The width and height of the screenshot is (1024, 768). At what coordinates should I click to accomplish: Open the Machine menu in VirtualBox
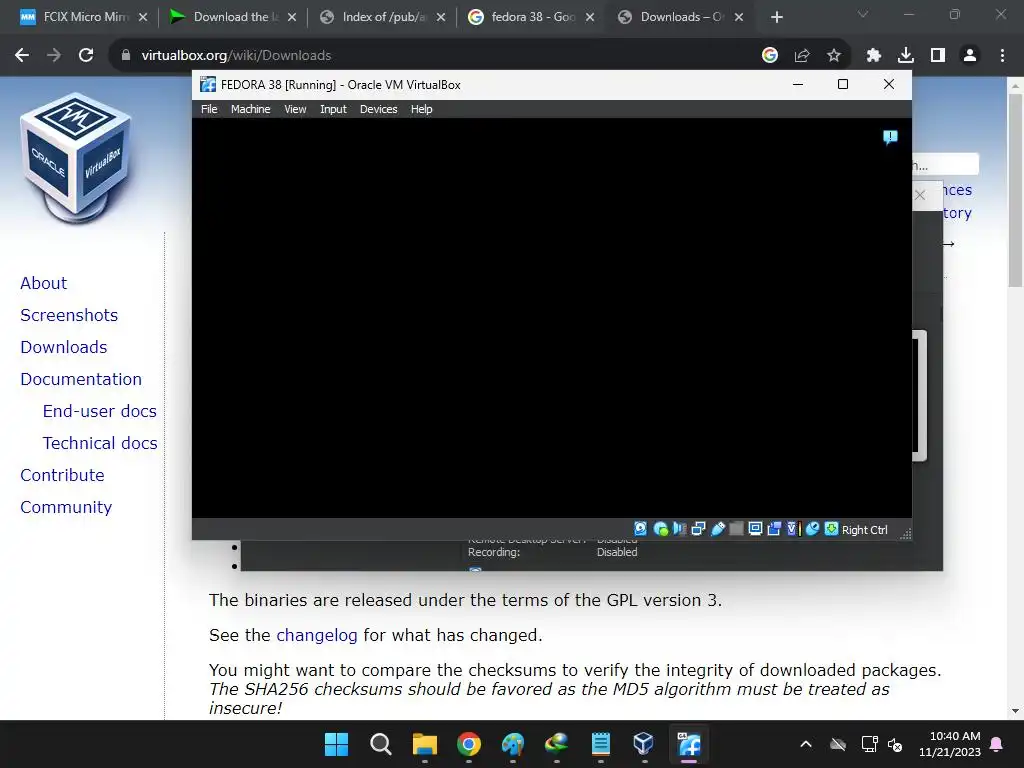(250, 109)
